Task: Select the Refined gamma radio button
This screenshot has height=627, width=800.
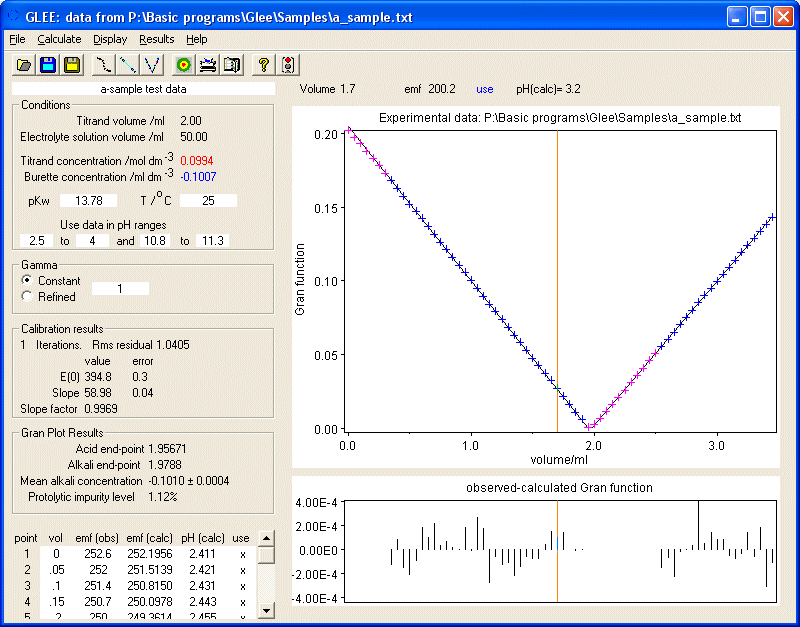Action: [x=26, y=297]
